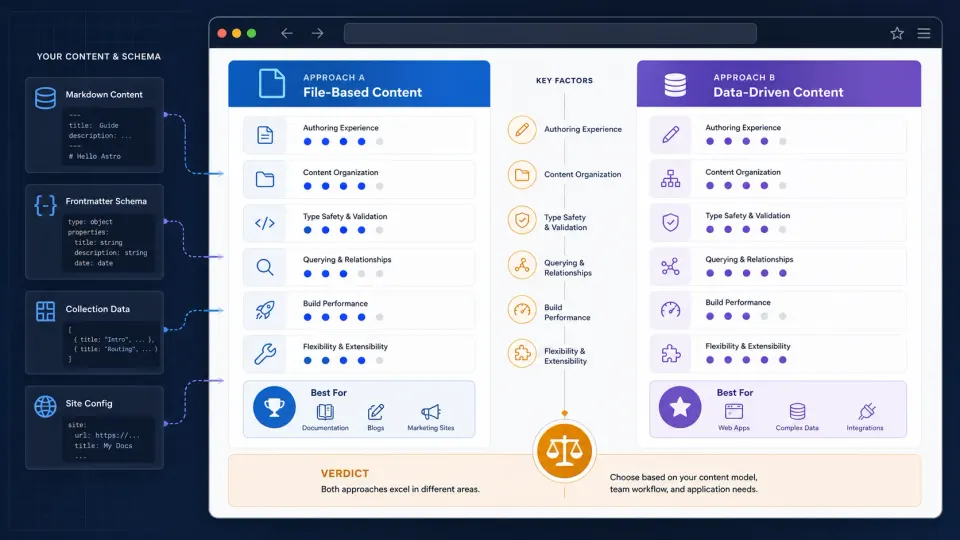
Task: Click Approach B Querying network icon
Action: (x=670, y=266)
